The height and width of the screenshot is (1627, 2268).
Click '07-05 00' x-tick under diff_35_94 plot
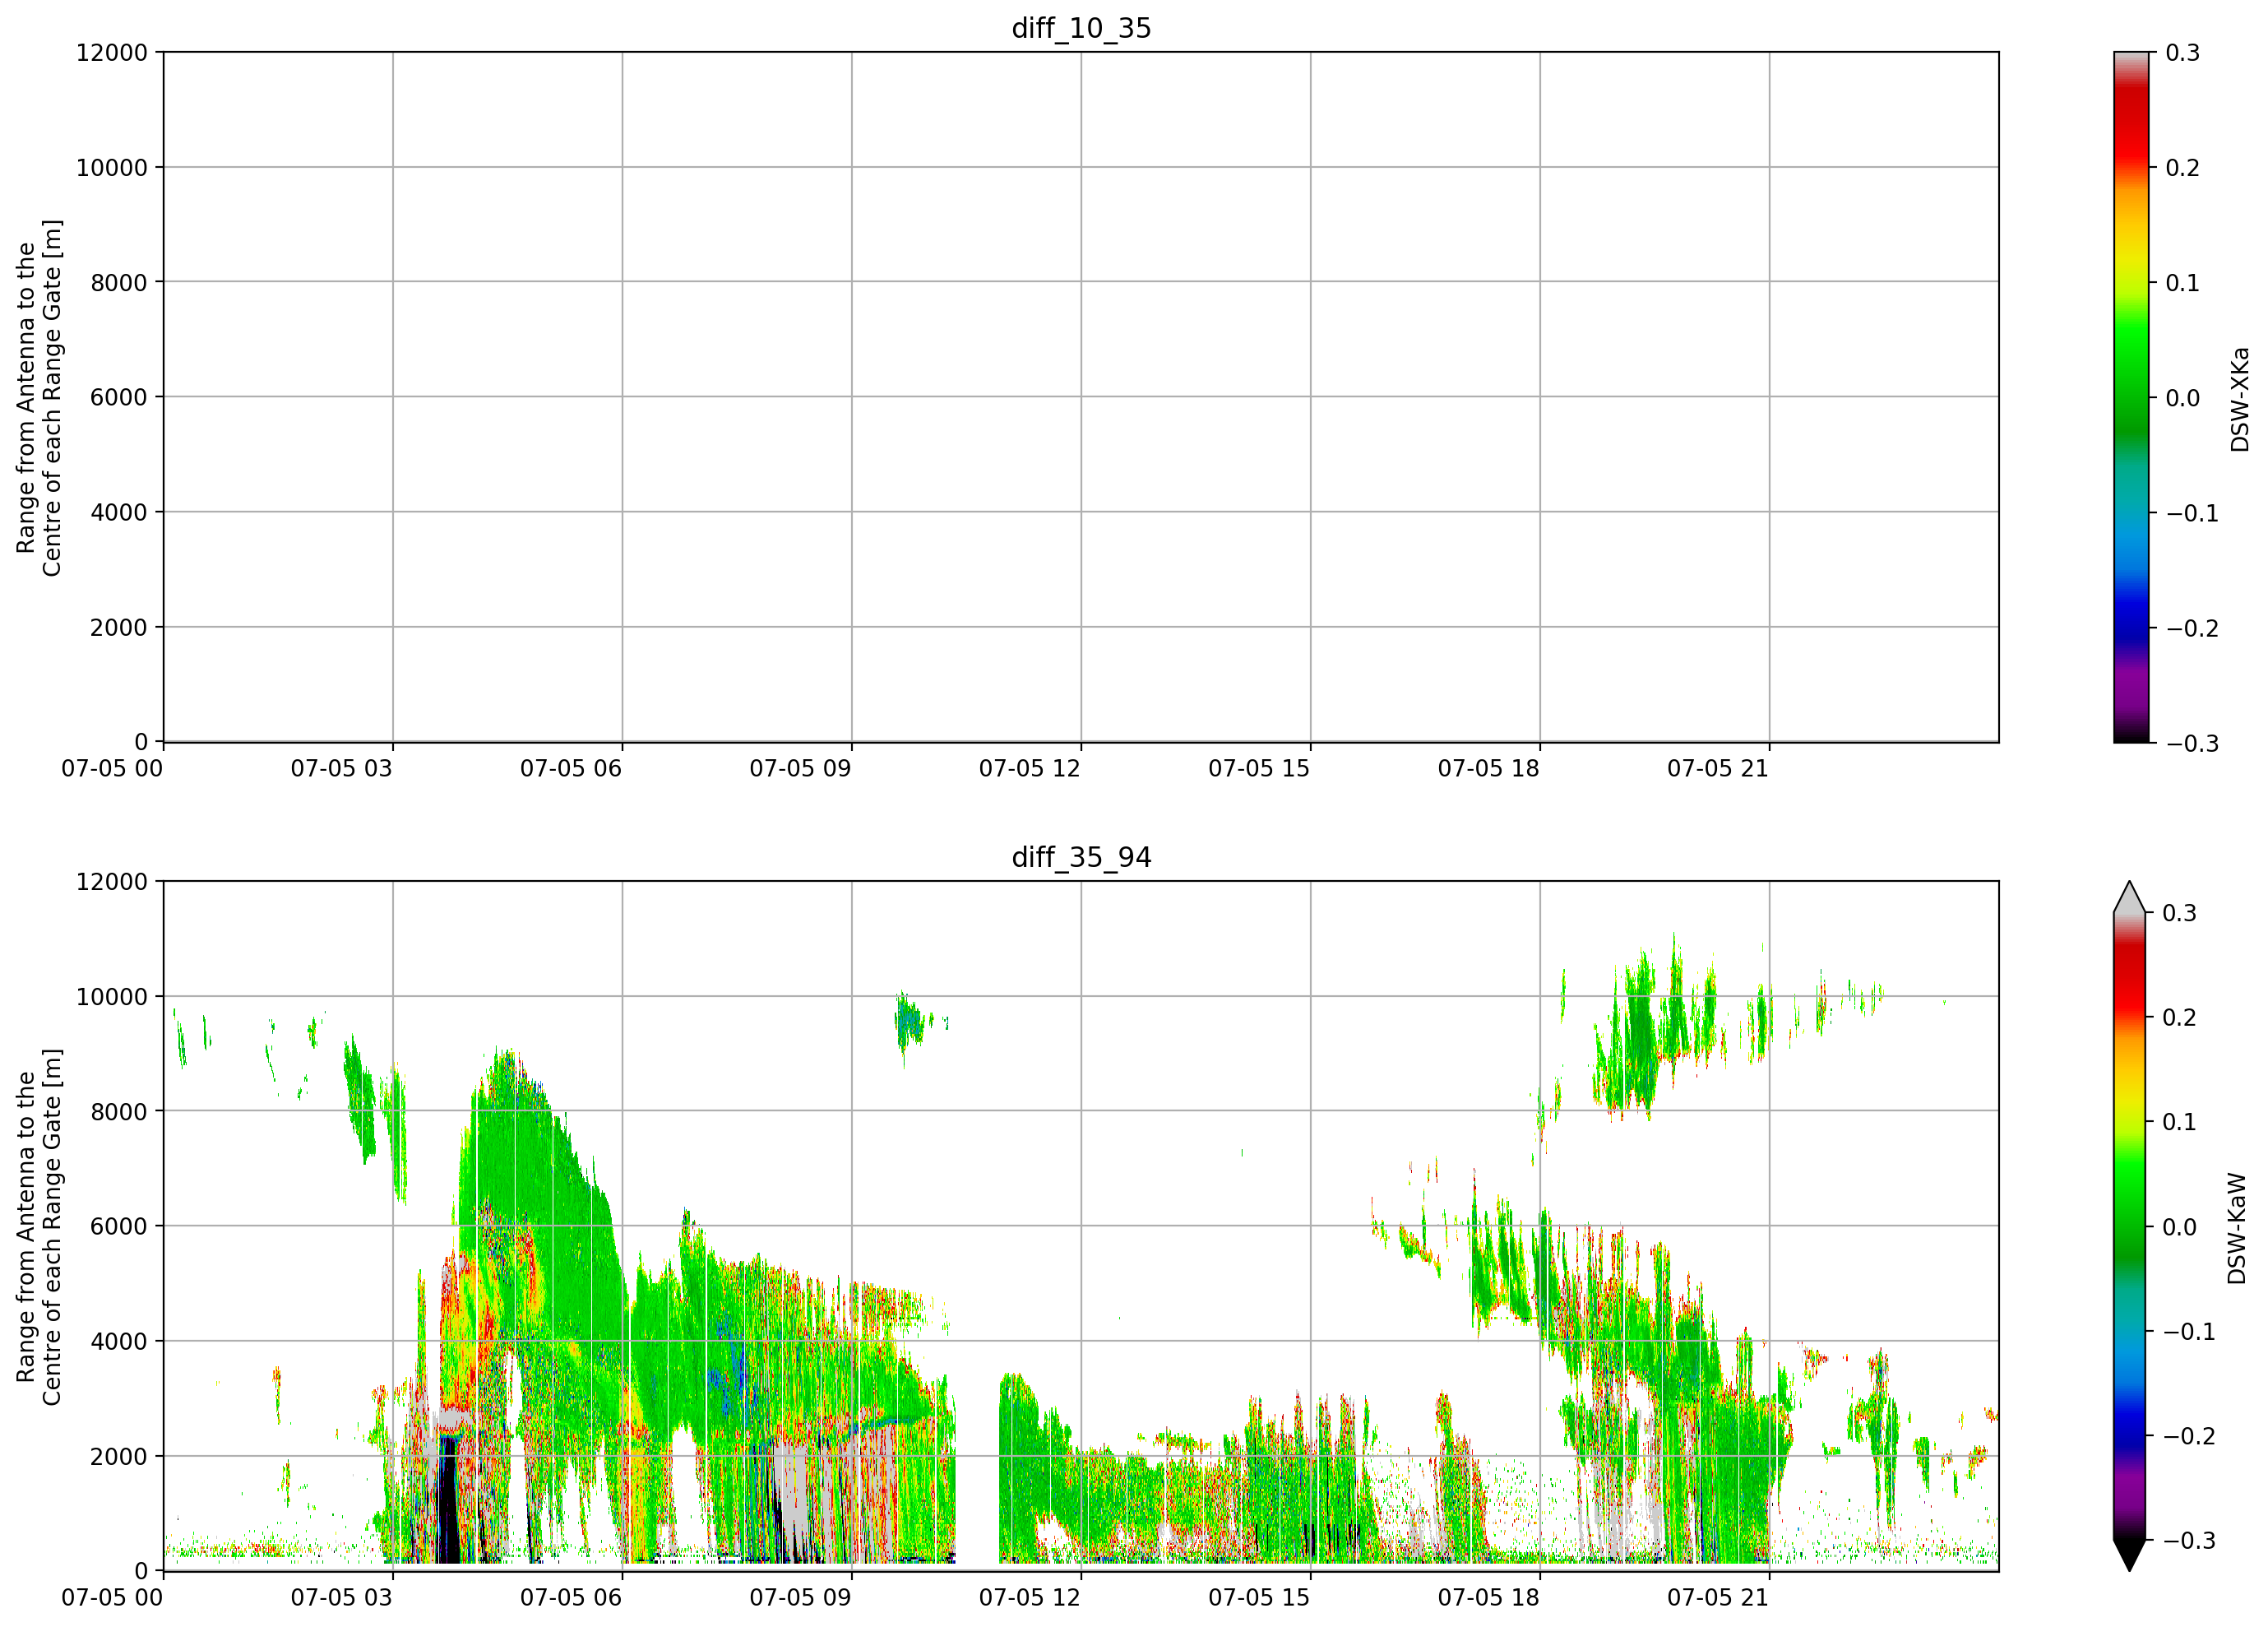112,1598
